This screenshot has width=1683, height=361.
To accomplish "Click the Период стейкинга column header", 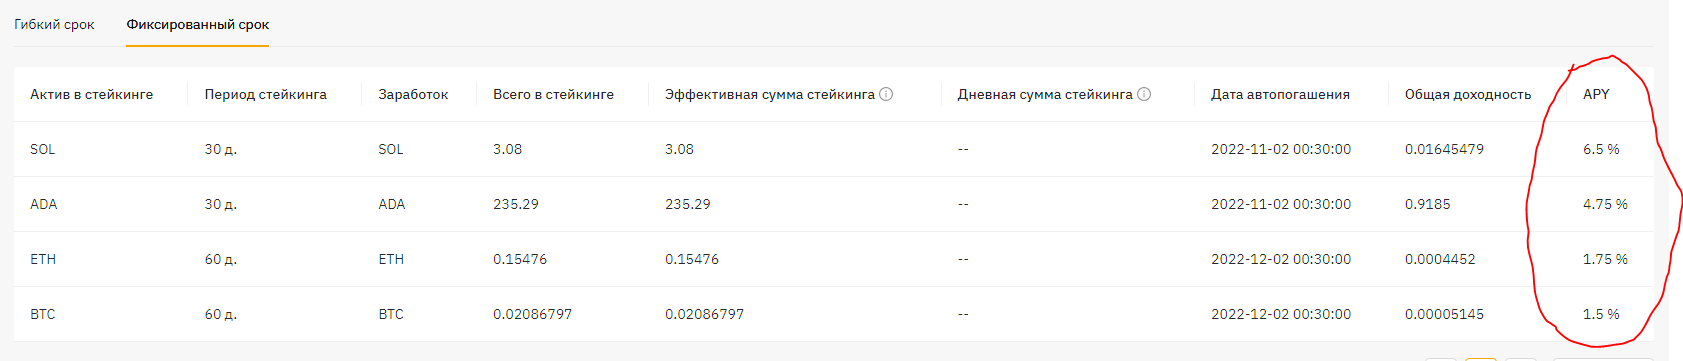I will click(266, 94).
